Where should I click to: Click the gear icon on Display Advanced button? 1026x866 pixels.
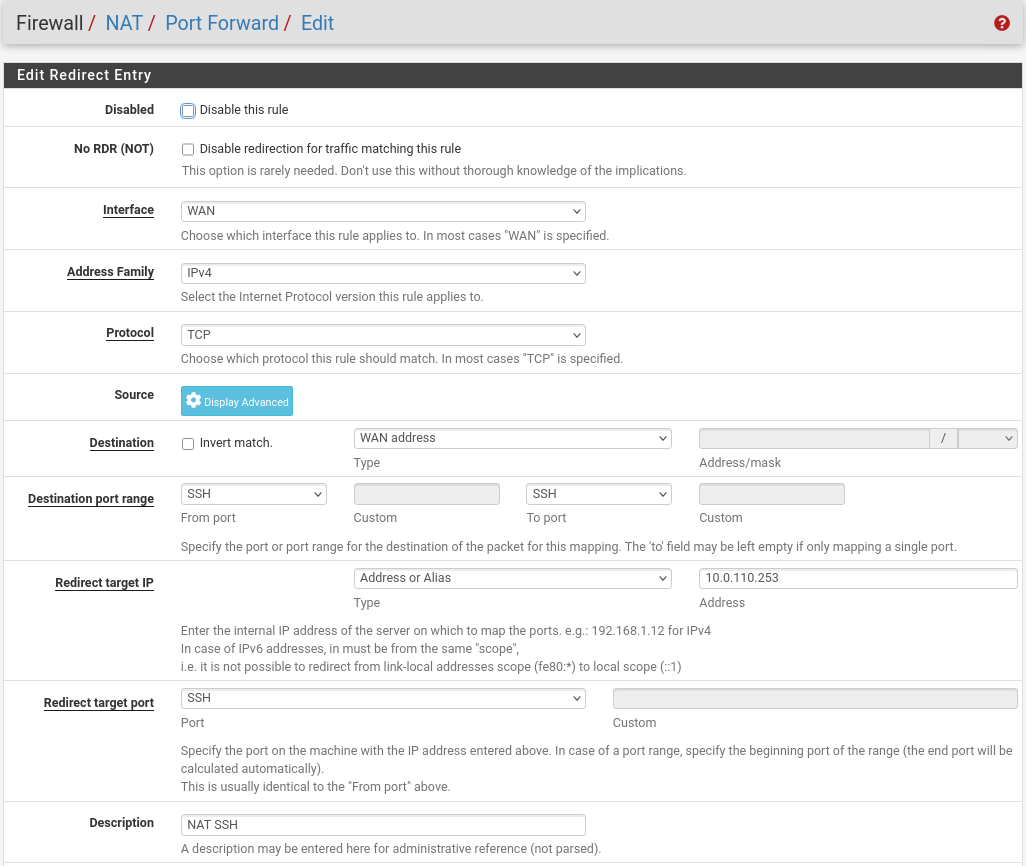(193, 400)
